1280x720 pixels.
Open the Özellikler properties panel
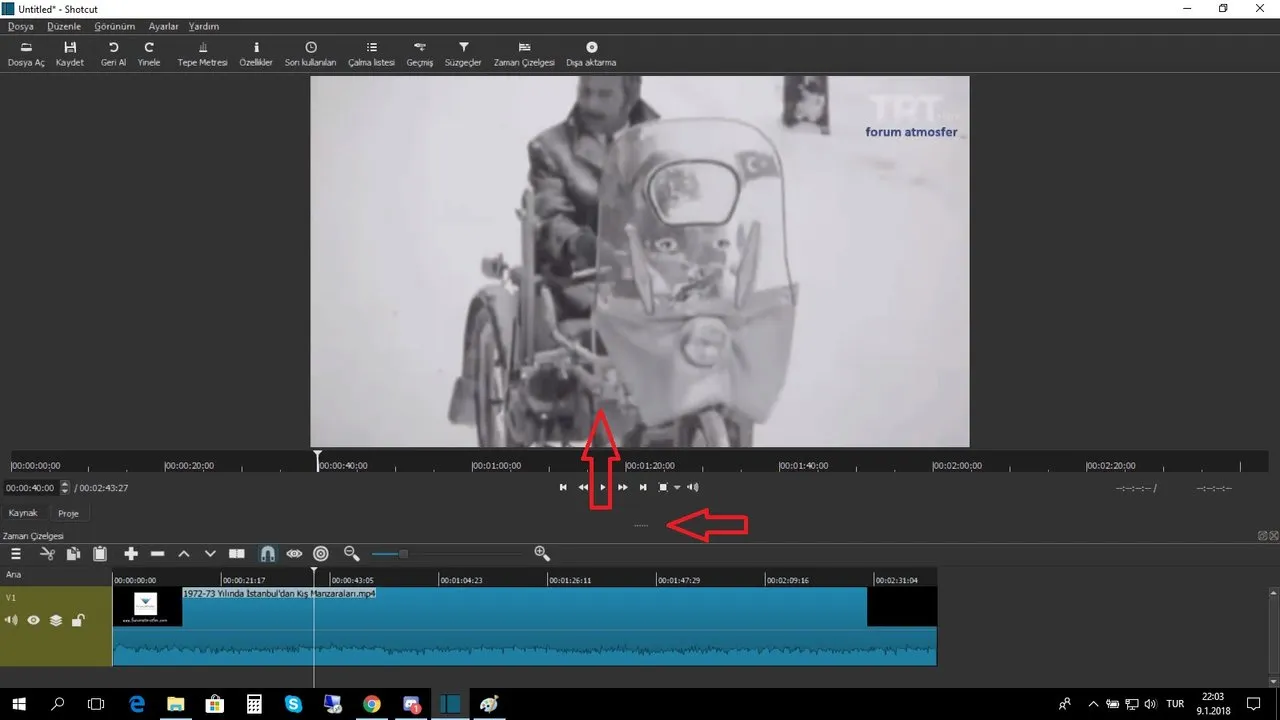pos(256,54)
